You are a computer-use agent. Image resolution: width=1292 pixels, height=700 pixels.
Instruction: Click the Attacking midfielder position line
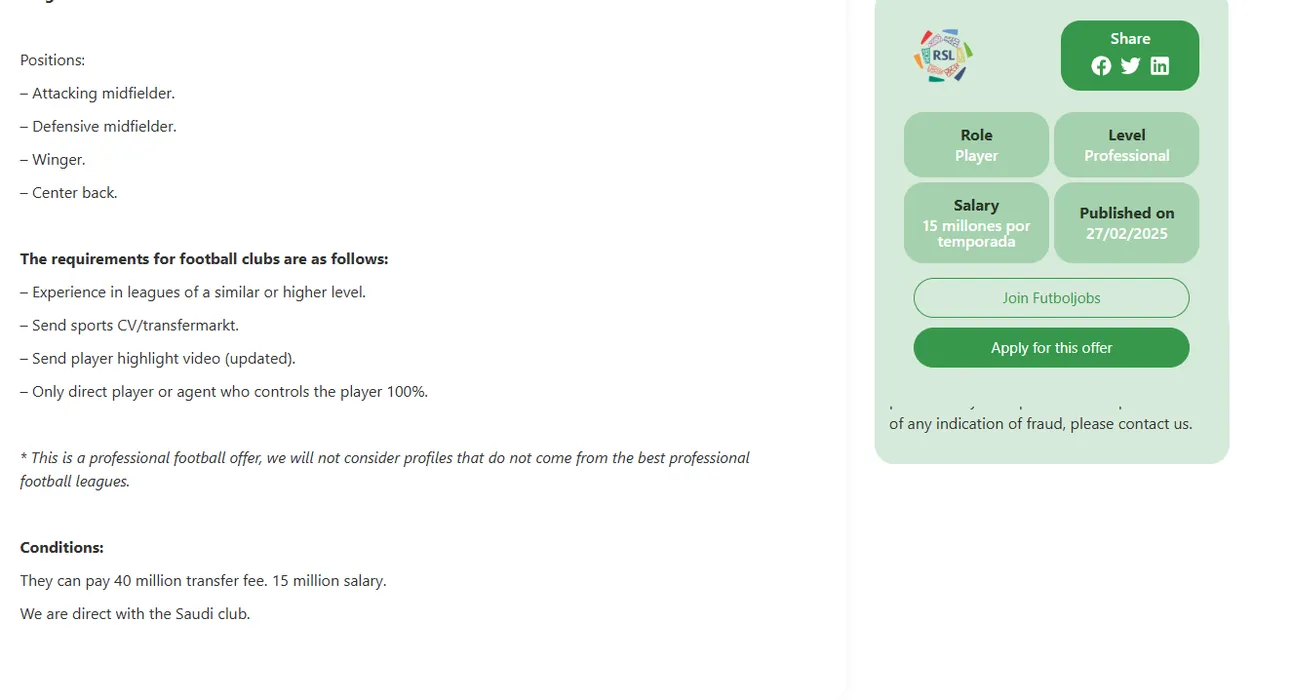pos(98,93)
